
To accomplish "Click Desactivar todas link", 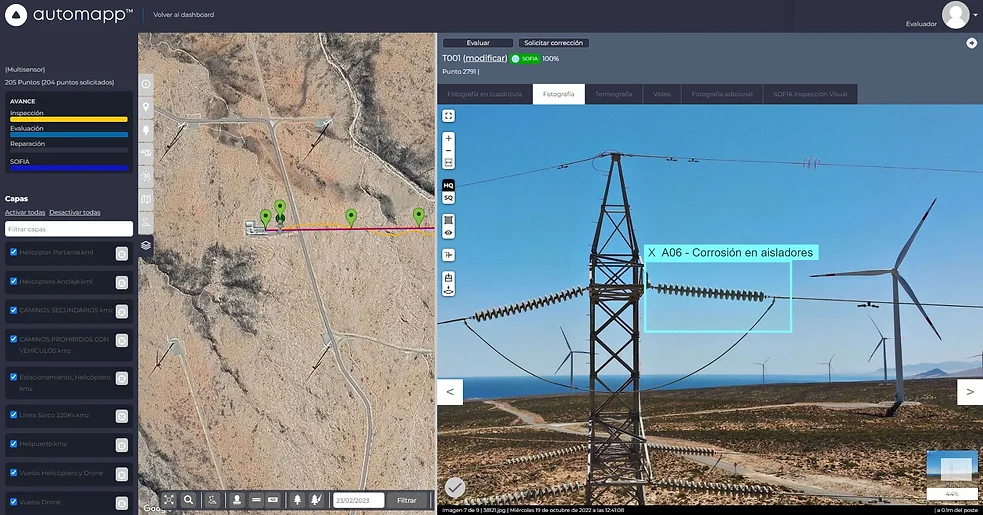I will [75, 212].
